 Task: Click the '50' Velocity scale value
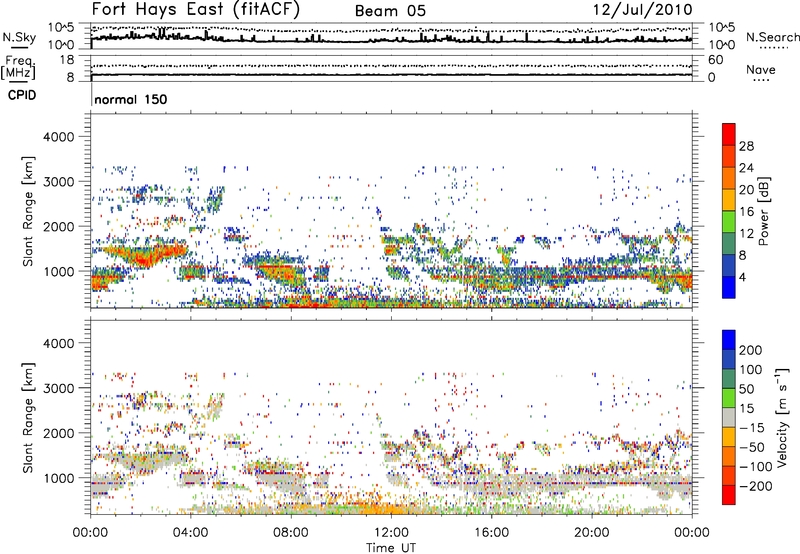746,389
